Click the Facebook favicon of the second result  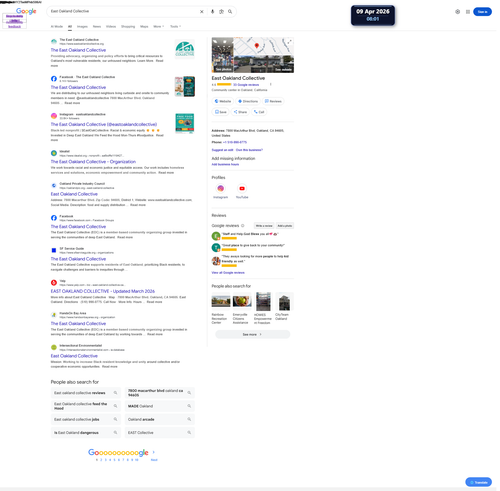point(54,79)
